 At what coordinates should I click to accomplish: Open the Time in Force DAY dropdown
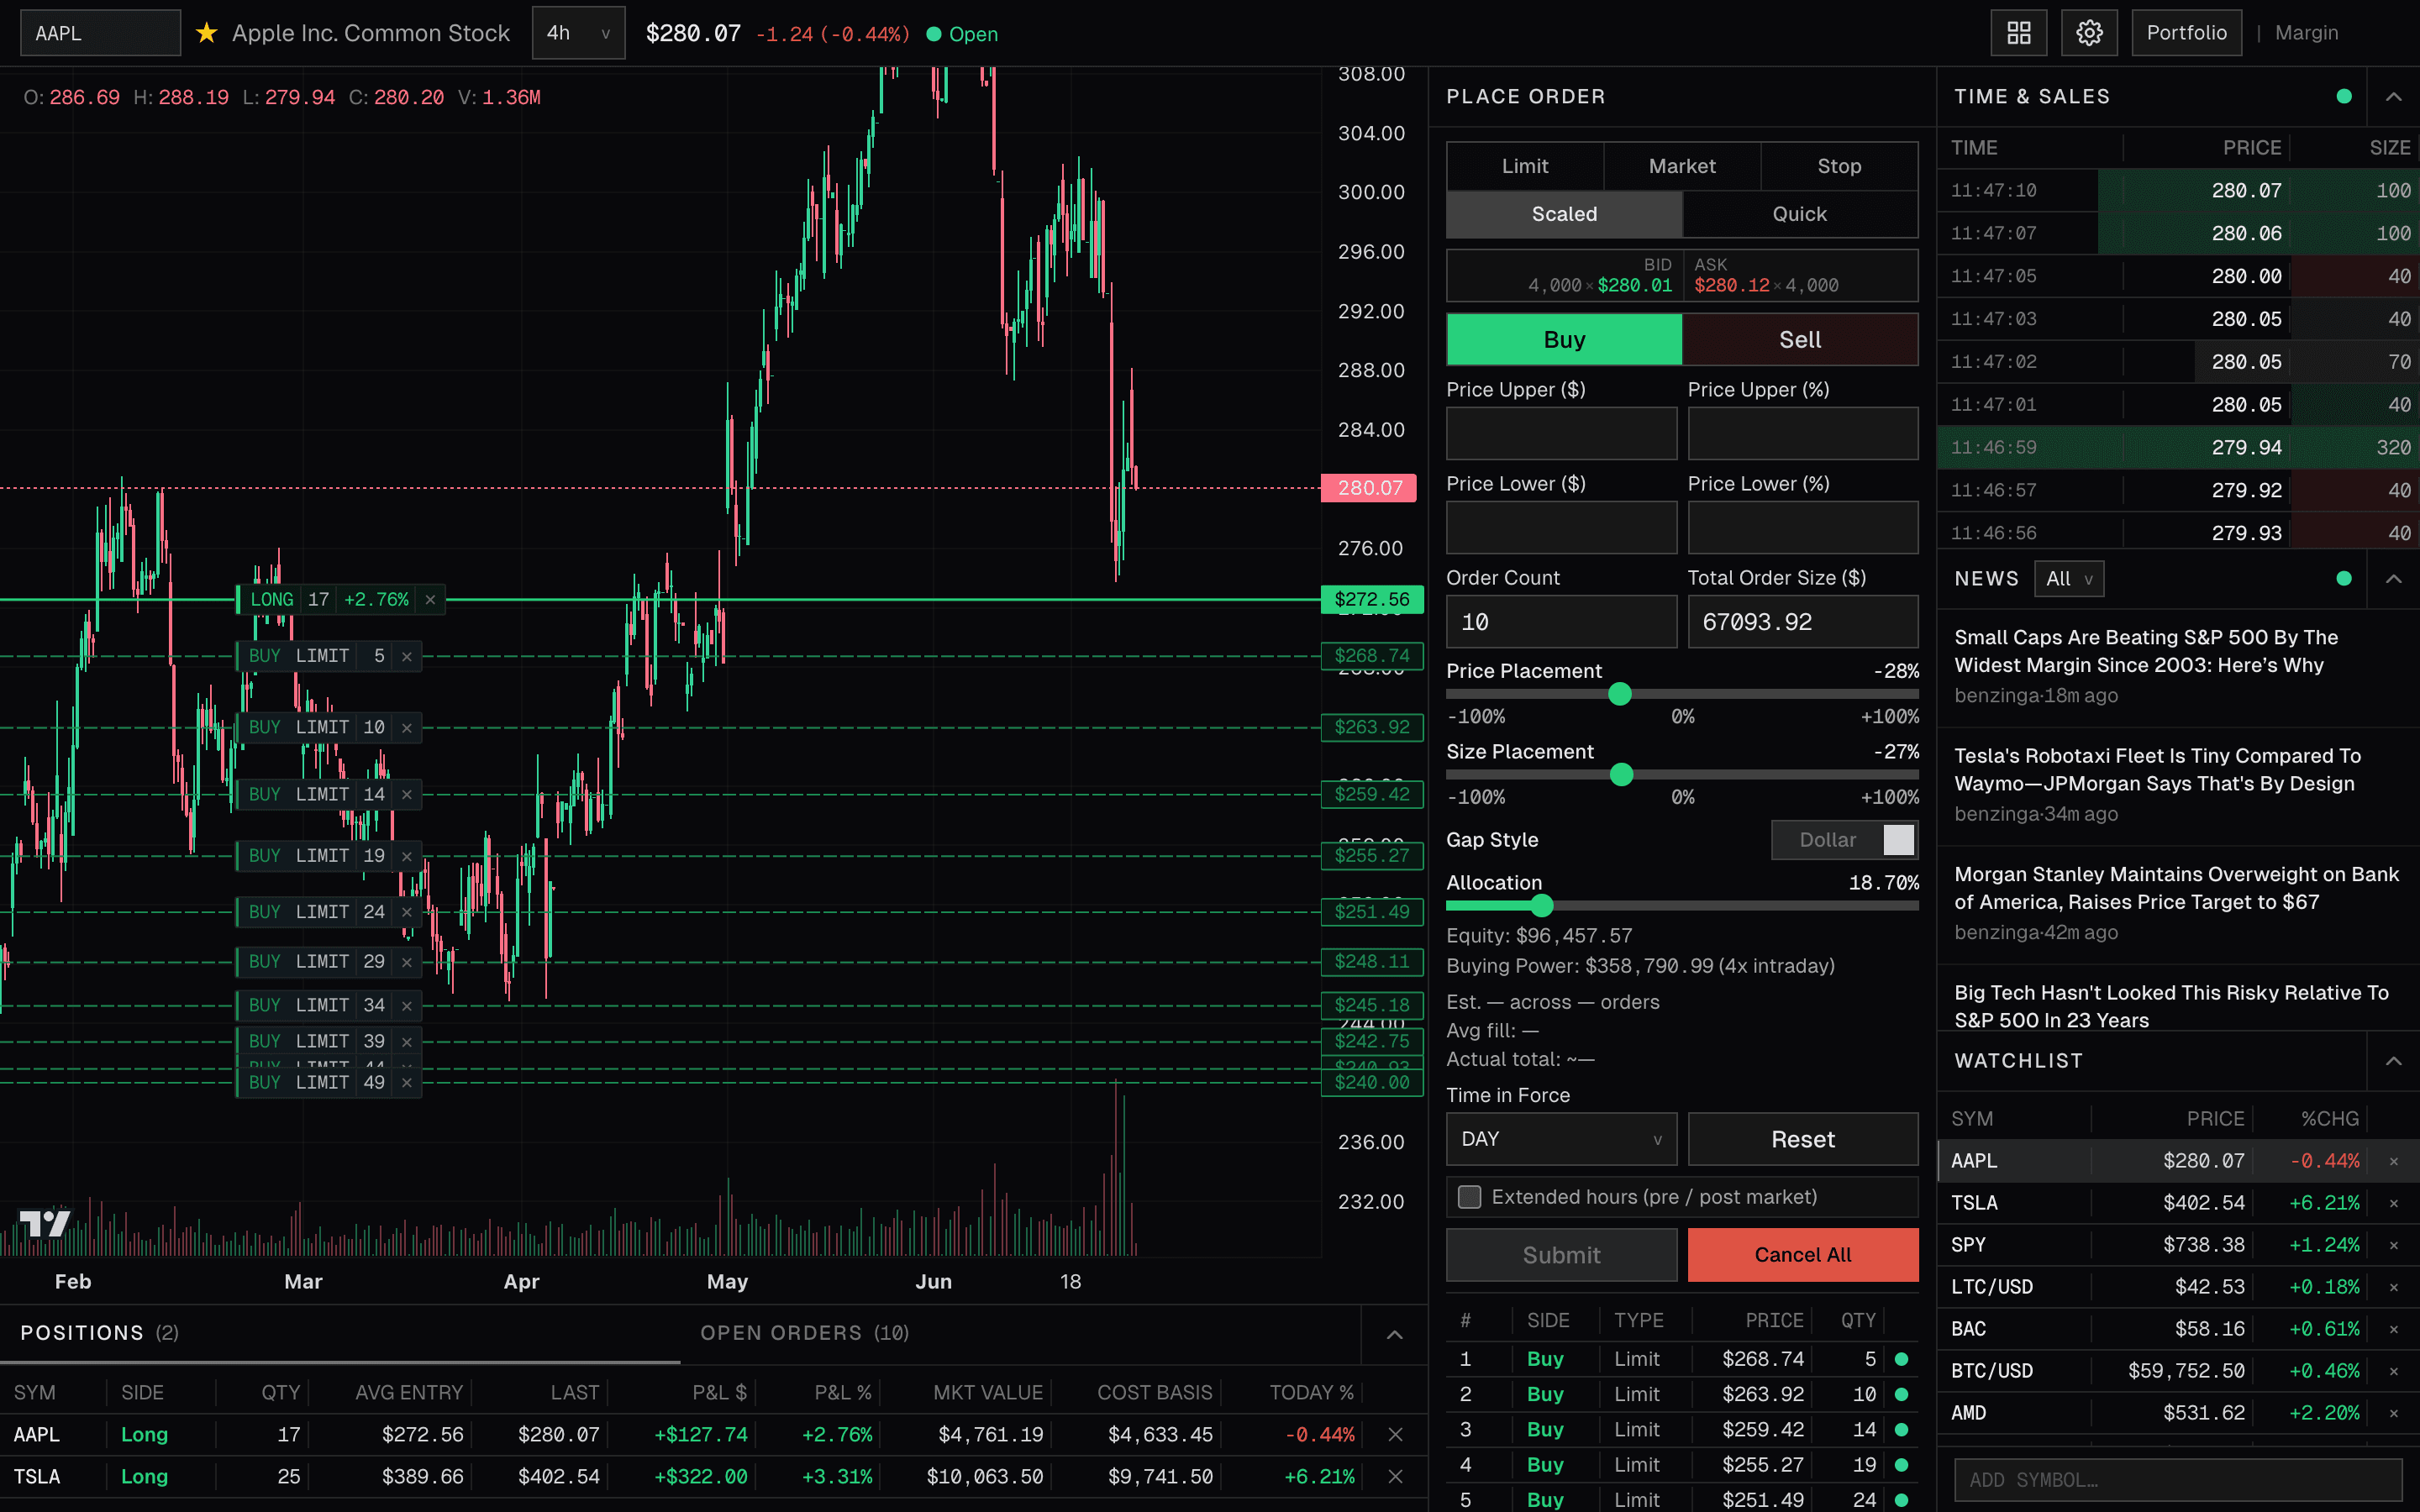(x=1561, y=1139)
